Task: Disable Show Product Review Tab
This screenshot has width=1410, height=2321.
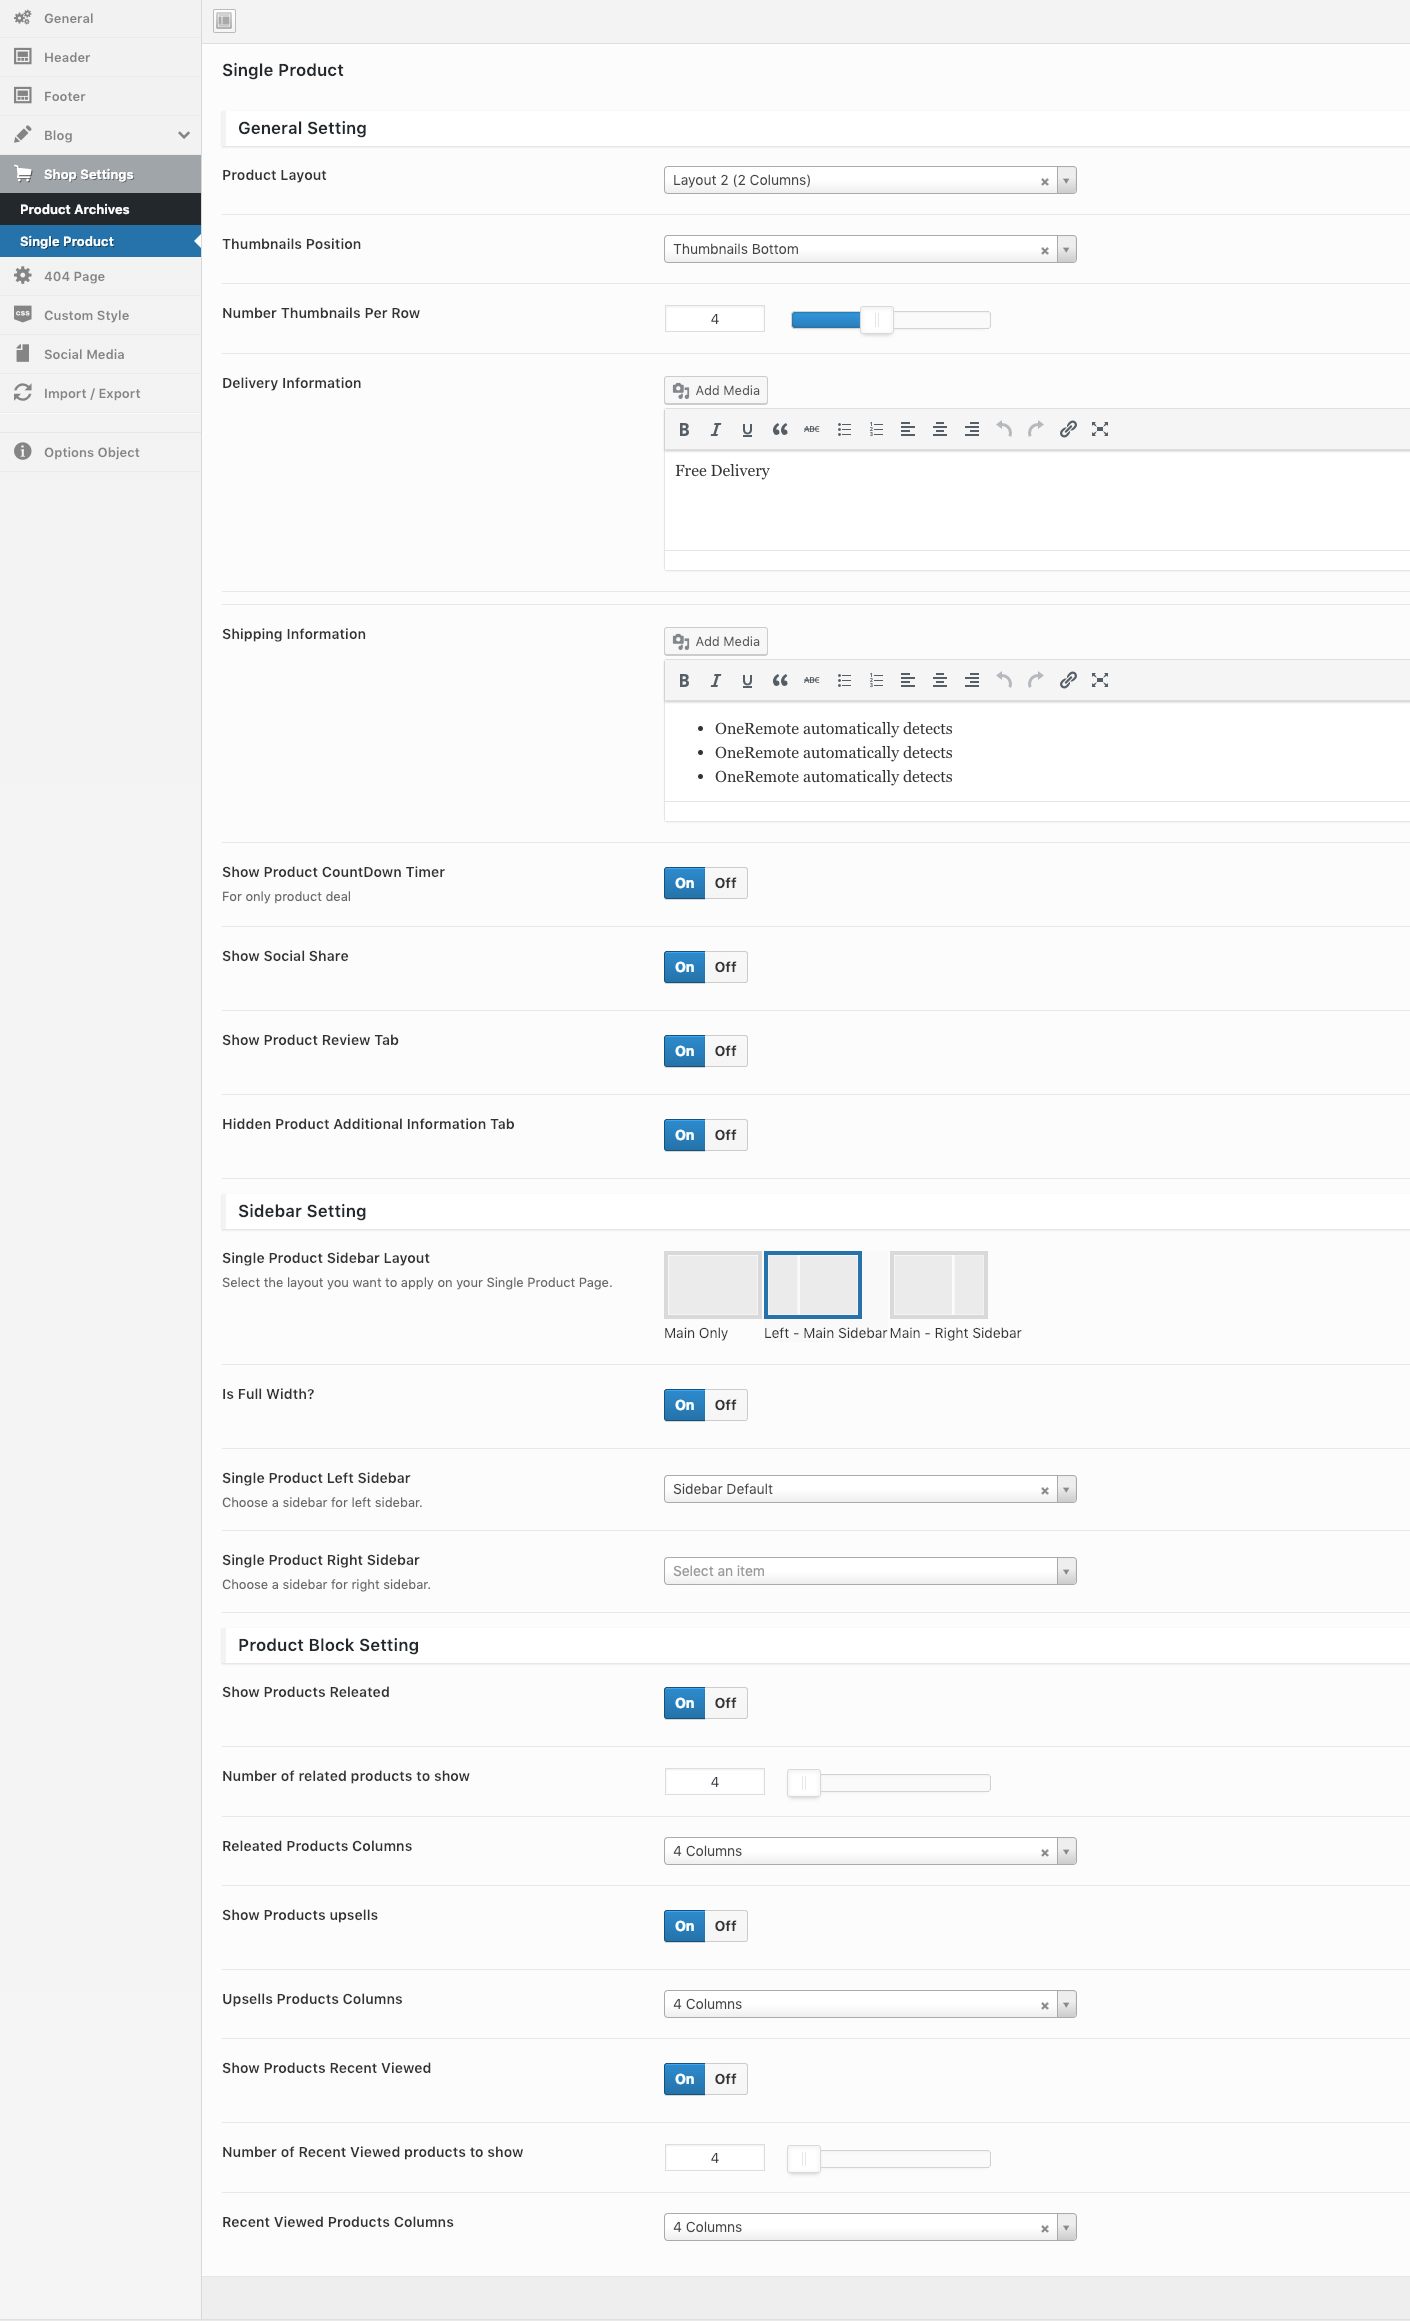Action: coord(726,1051)
